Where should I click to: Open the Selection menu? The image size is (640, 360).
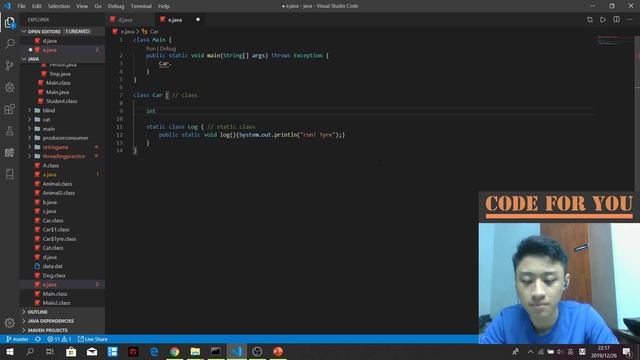click(x=59, y=6)
